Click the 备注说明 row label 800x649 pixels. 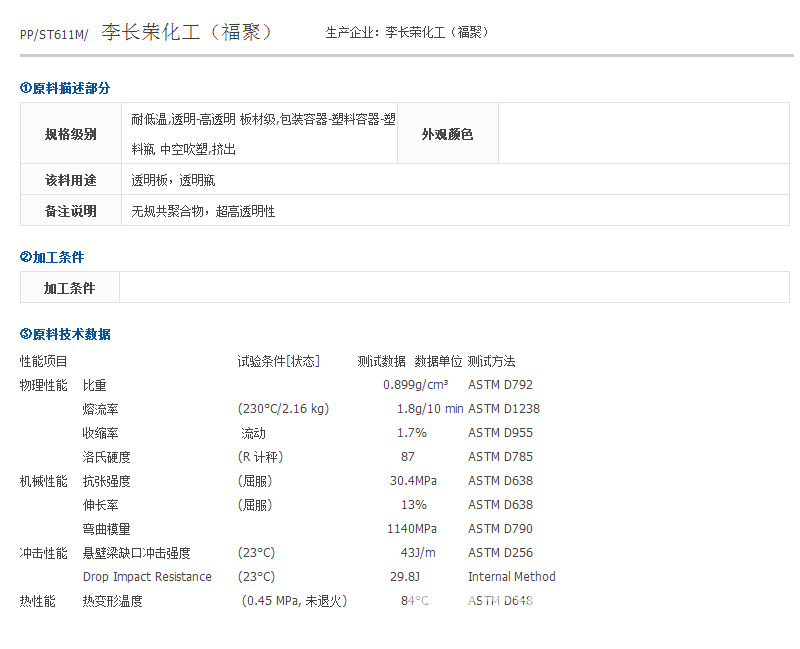(71, 211)
